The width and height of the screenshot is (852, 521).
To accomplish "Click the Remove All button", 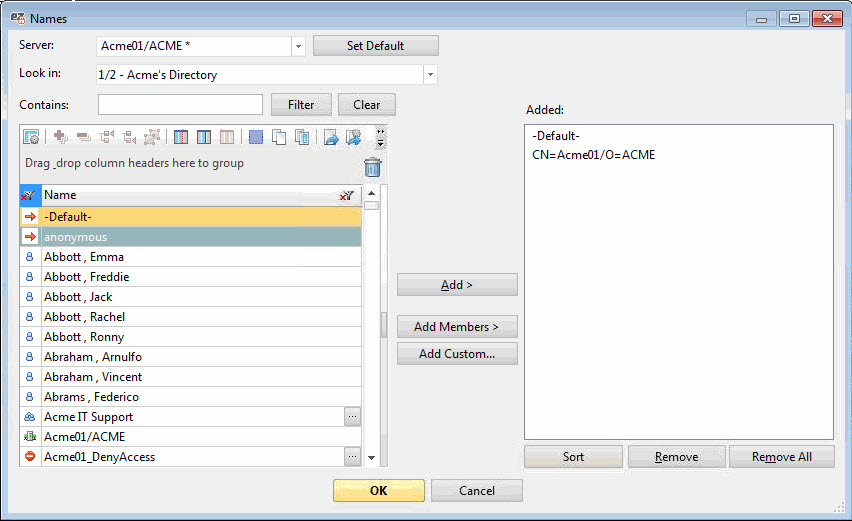I will 782,457.
